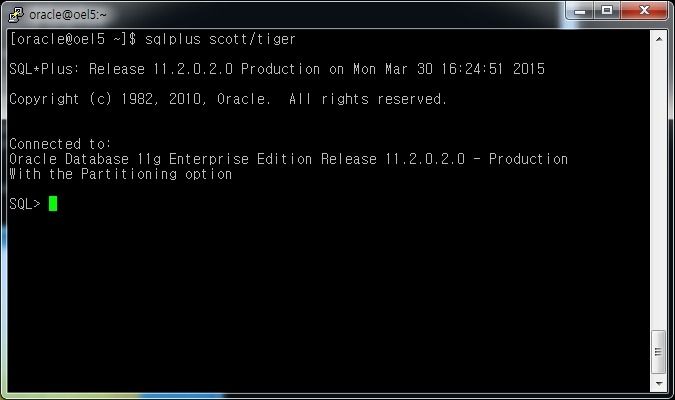Maximize the oracle@oel5 terminal window

click(x=607, y=10)
